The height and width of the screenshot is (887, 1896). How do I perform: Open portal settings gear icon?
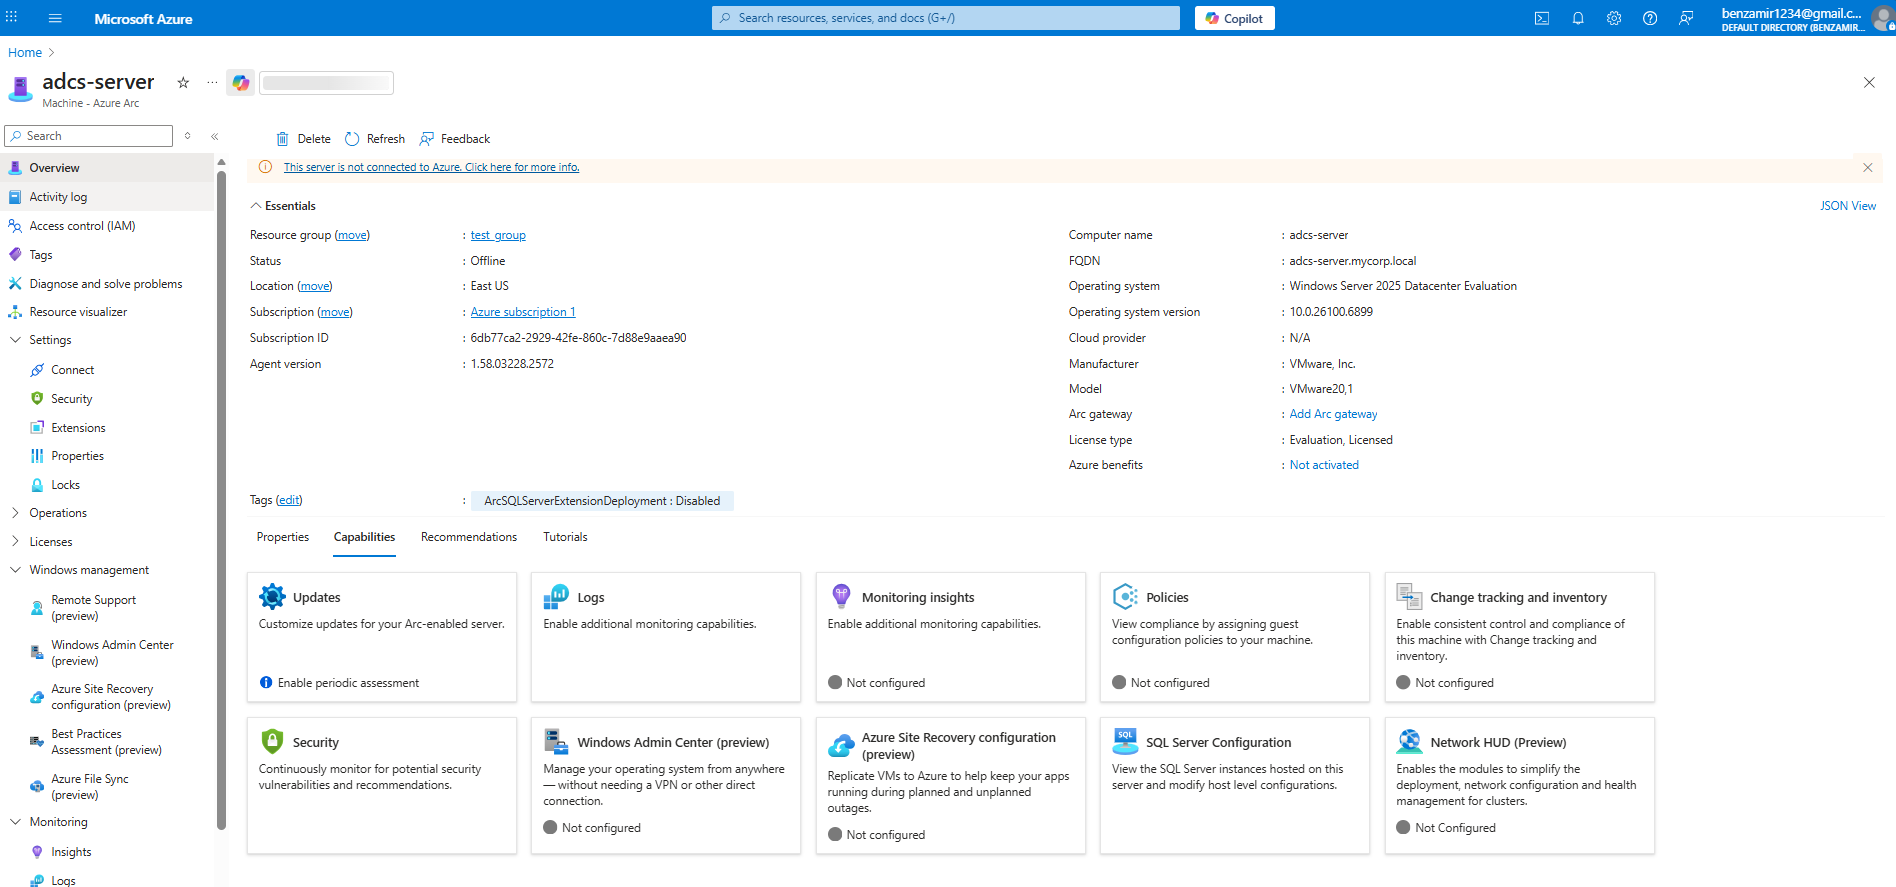(x=1614, y=18)
